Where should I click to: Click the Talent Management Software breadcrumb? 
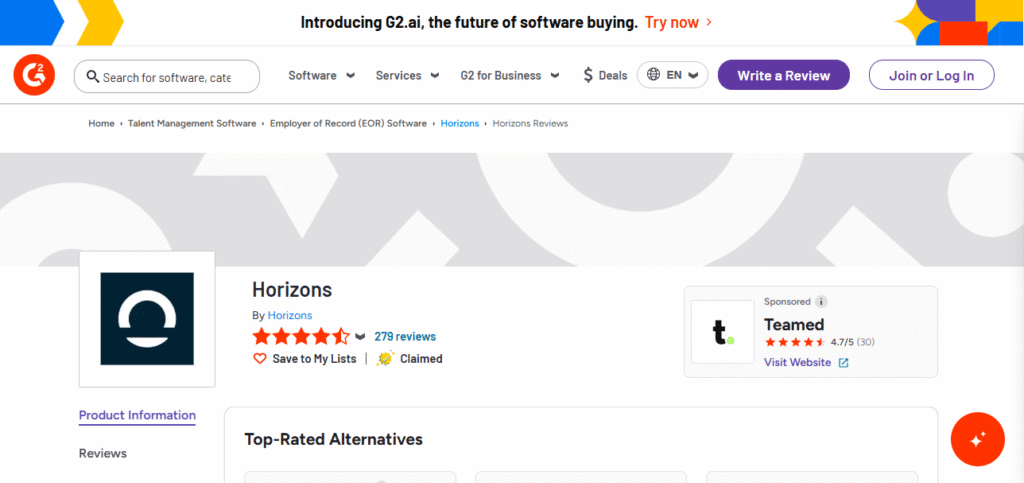pos(192,123)
